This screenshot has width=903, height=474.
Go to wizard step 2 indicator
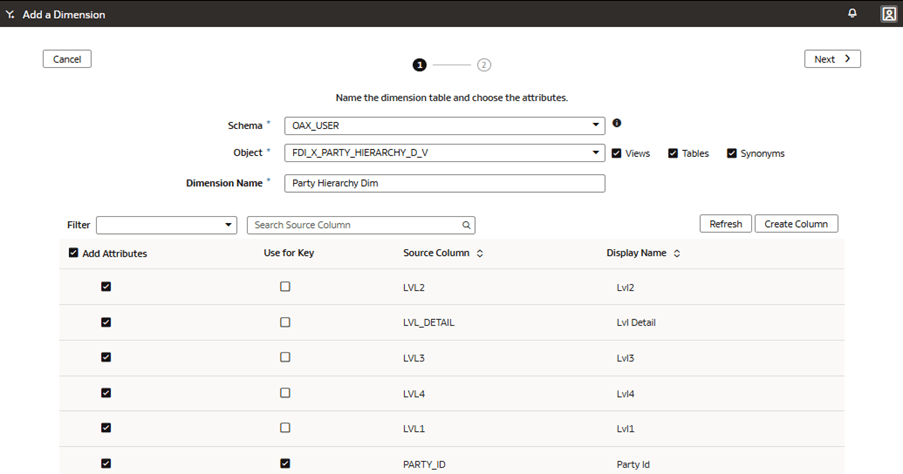484,65
